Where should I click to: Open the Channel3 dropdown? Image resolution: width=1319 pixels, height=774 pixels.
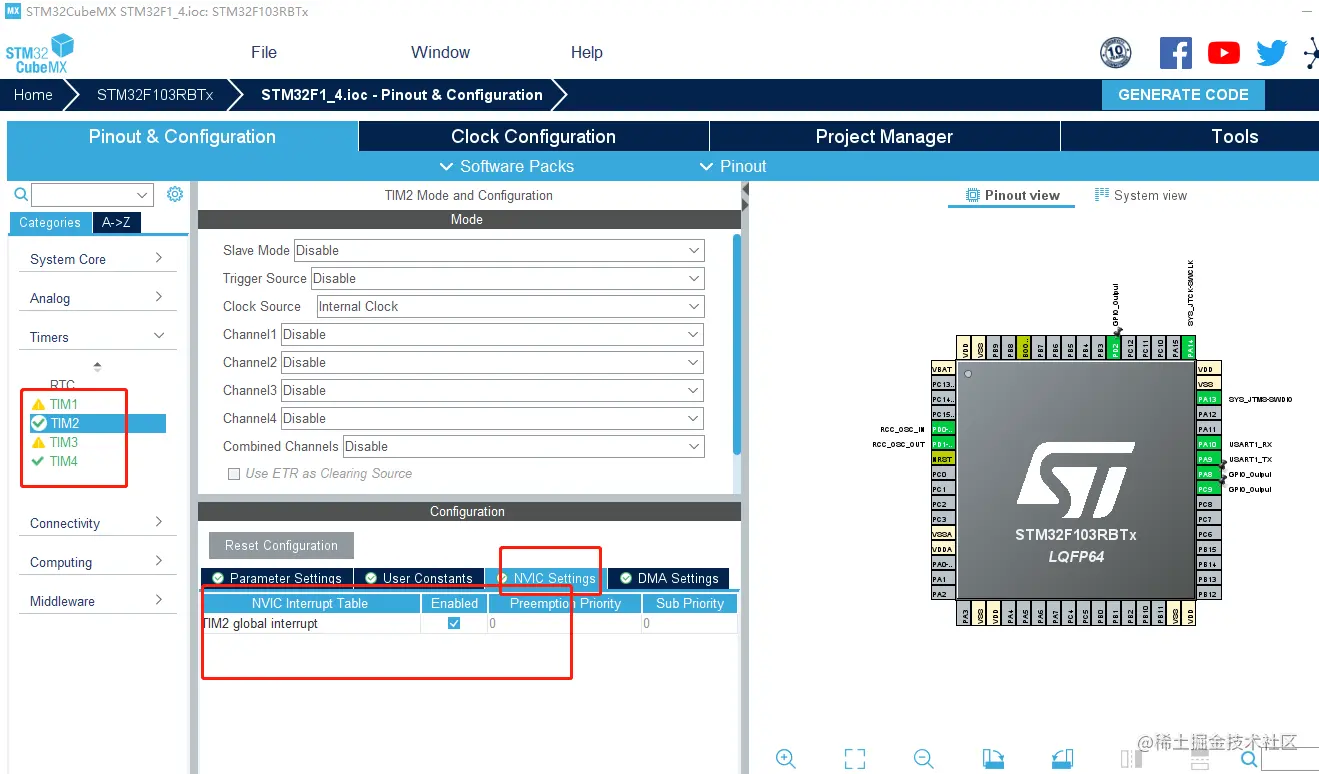(493, 390)
